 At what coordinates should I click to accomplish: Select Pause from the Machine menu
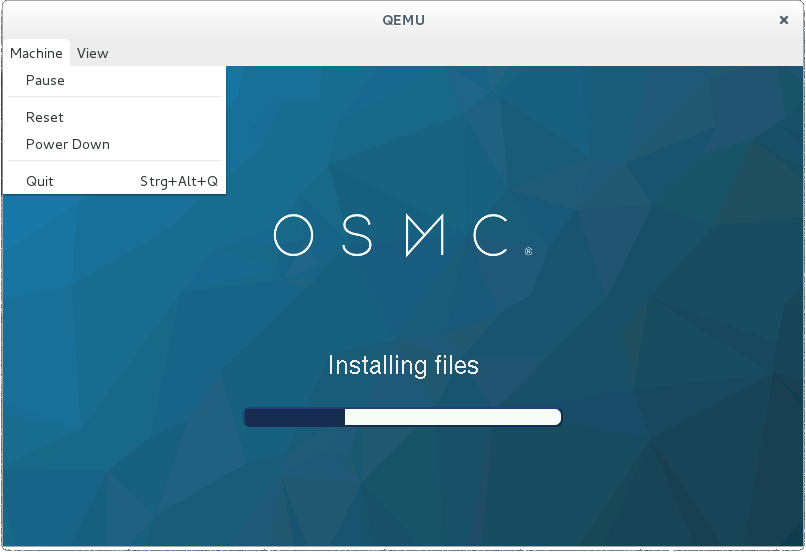tap(45, 80)
